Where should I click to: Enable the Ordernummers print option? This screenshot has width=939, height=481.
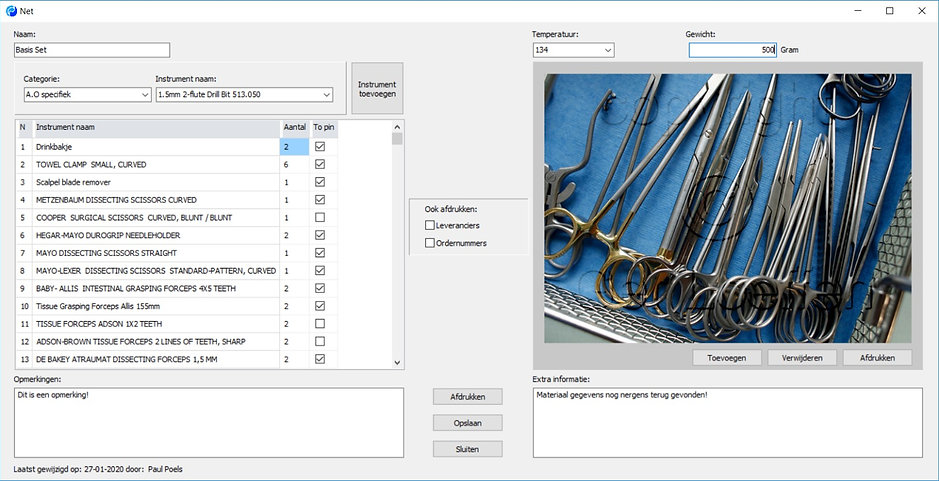click(x=429, y=243)
